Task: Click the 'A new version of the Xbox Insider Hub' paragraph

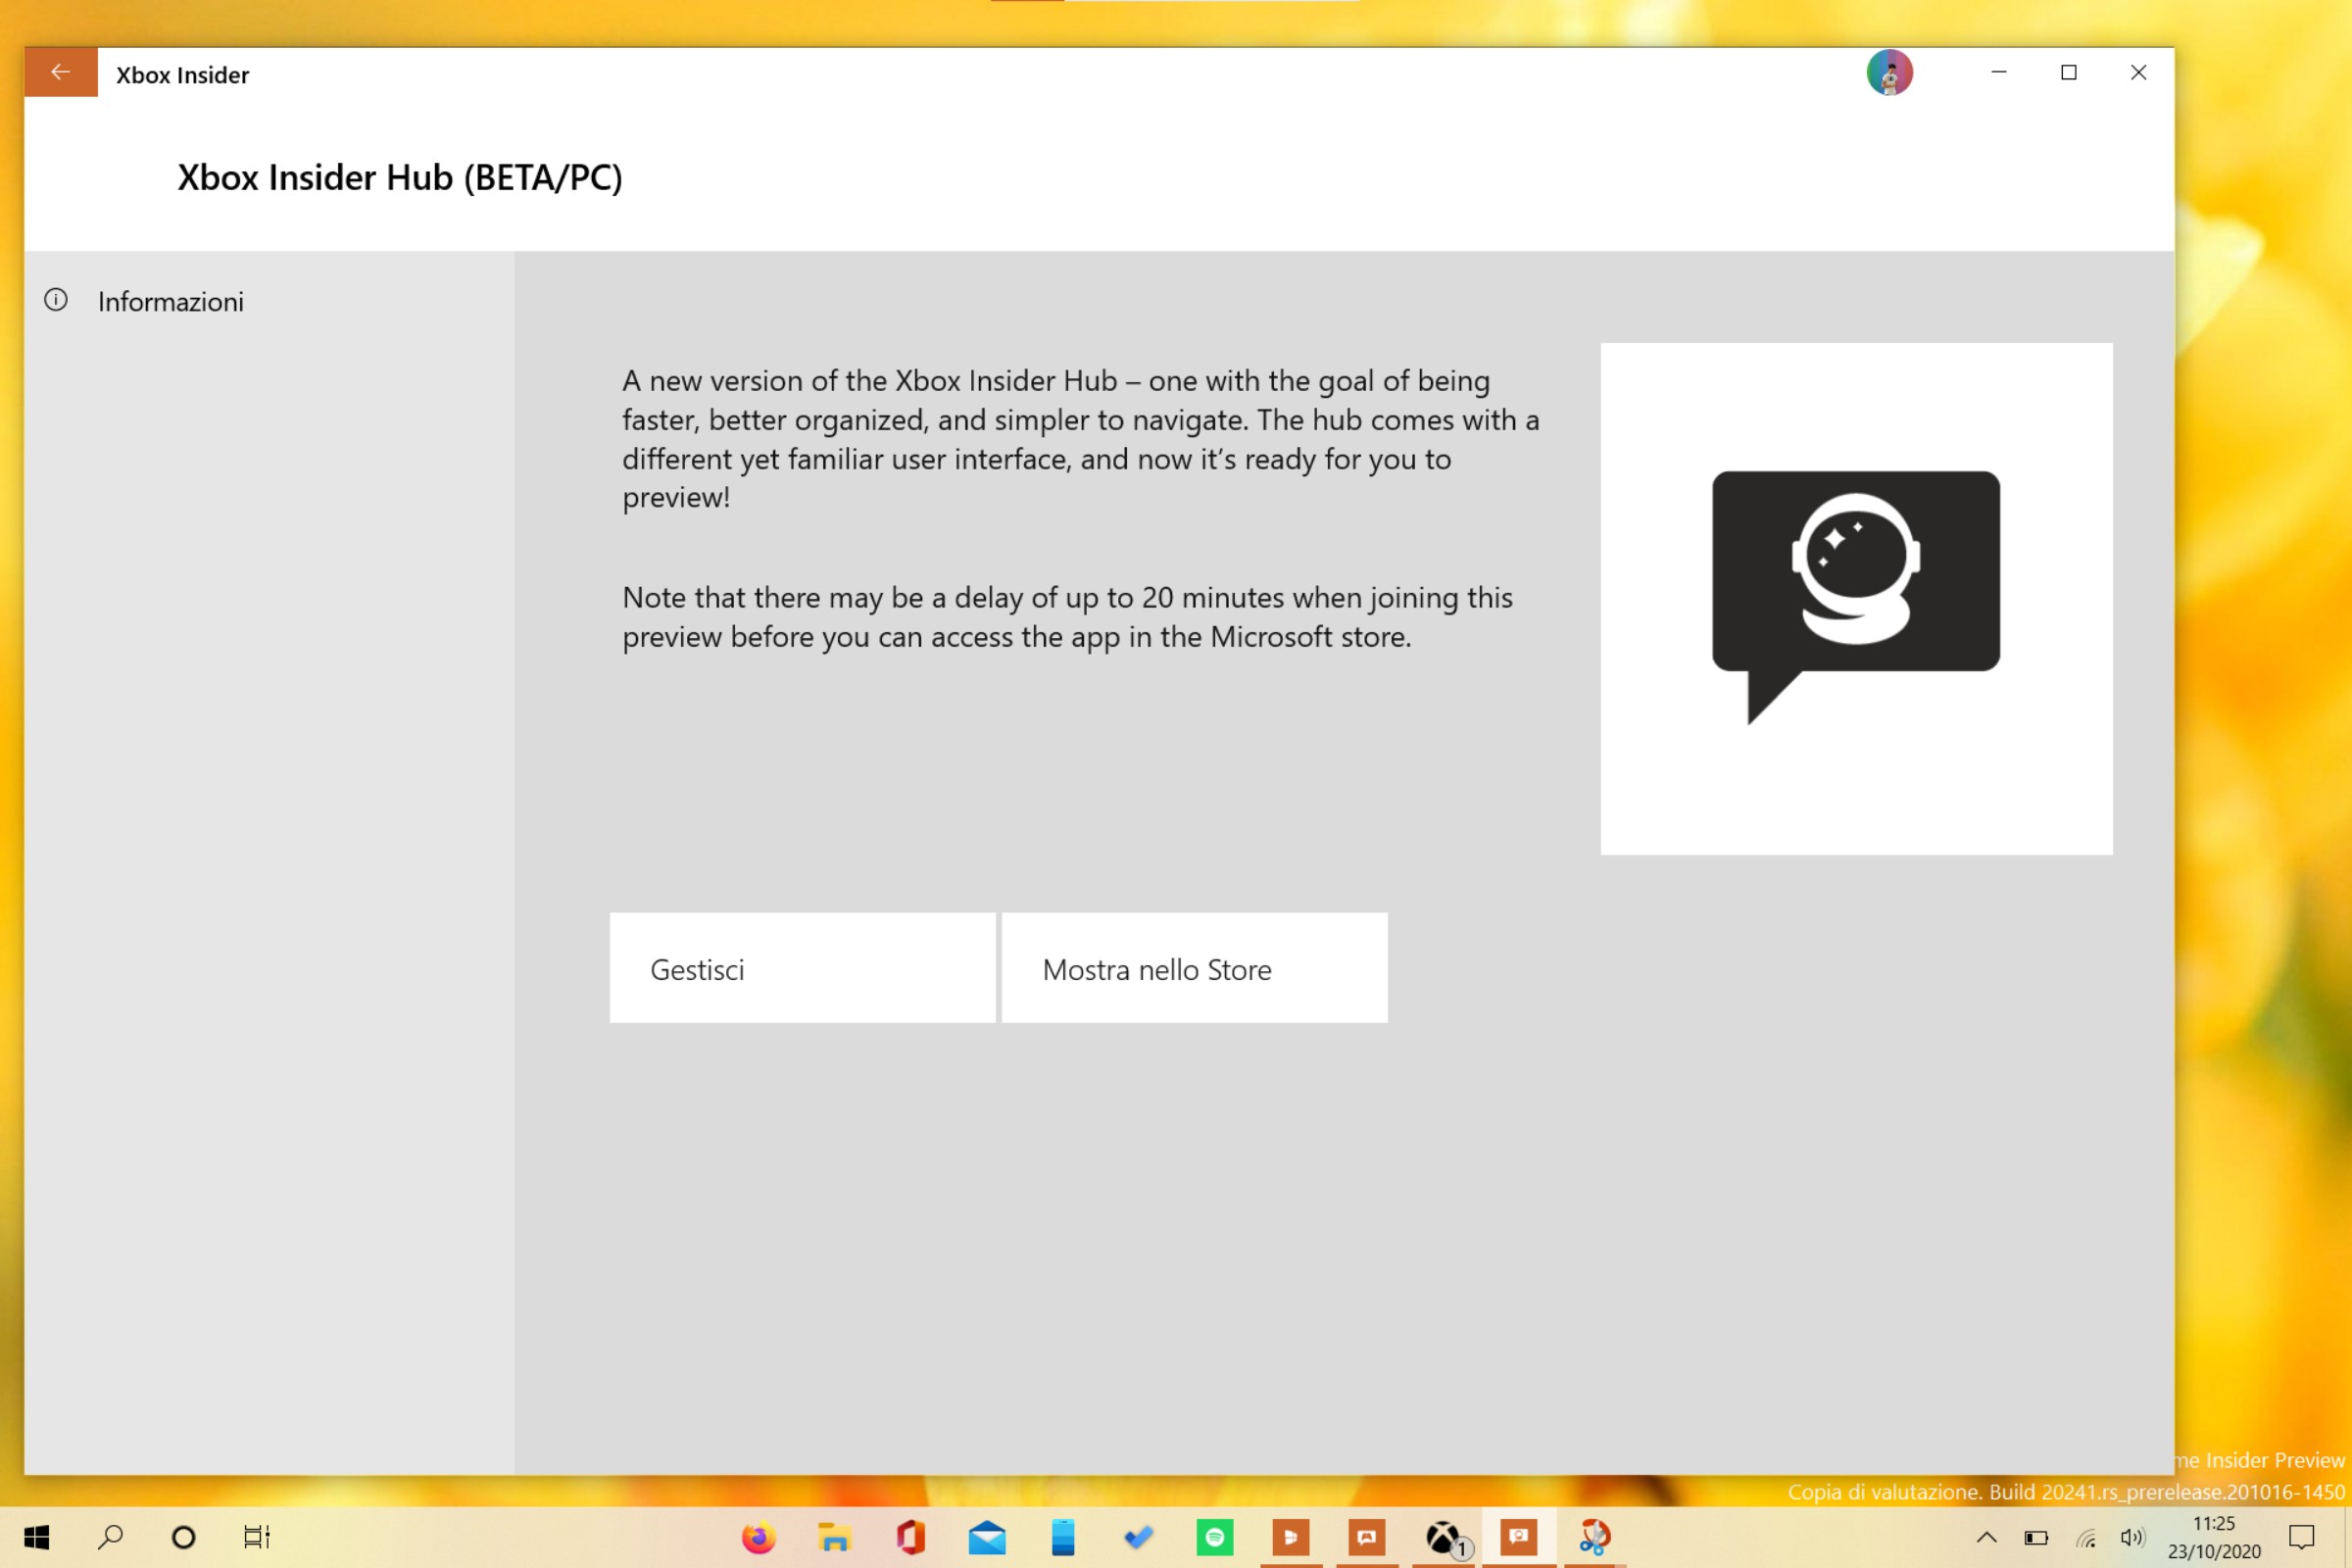Action: coord(1080,439)
